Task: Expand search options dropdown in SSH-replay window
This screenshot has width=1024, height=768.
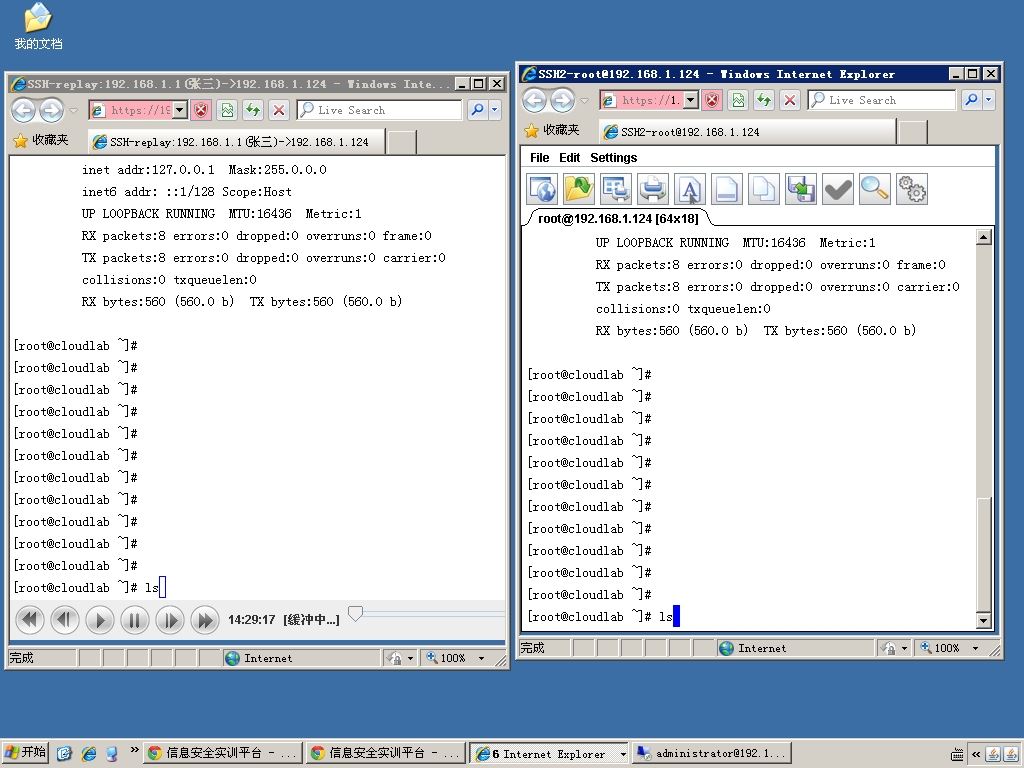Action: click(x=494, y=110)
